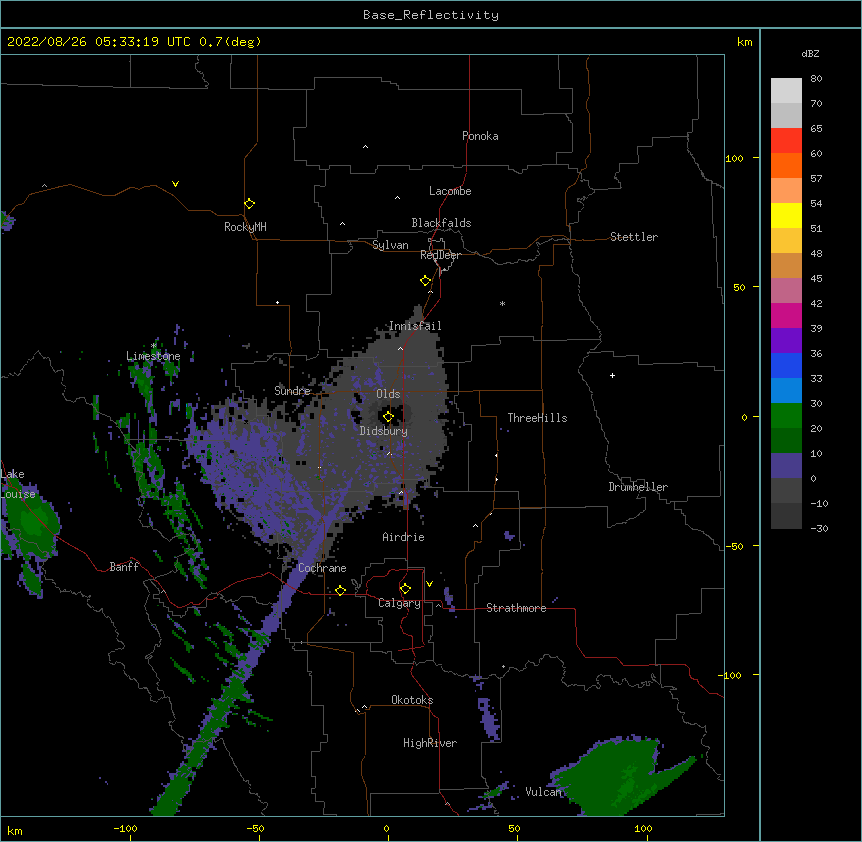Click the Okotoks label
Image resolution: width=862 pixels, height=842 pixels.
click(x=412, y=700)
